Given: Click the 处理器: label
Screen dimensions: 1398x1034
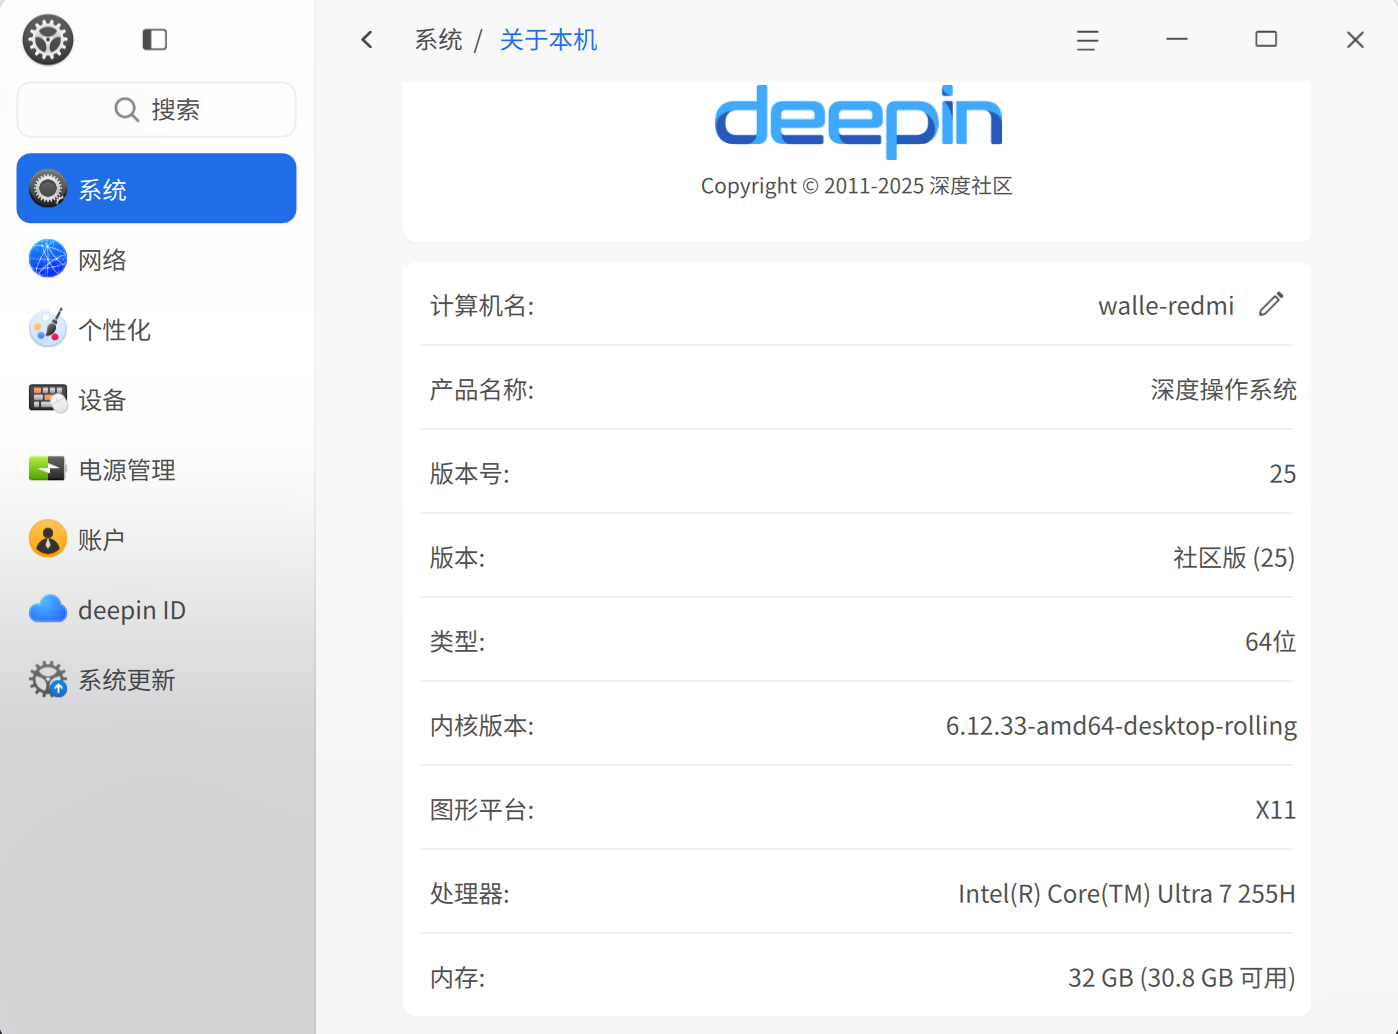Looking at the screenshot, I should (470, 893).
